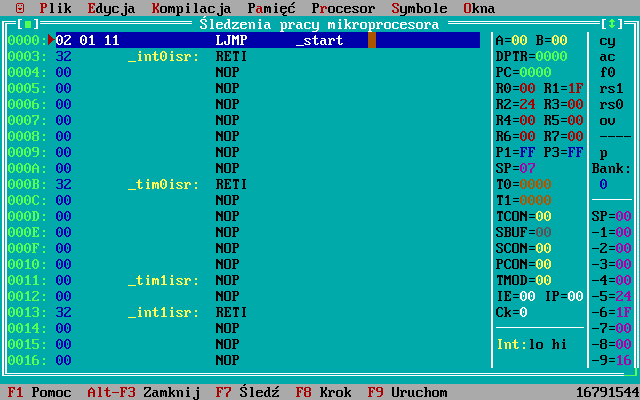Toggle the ac auxiliary carry flag
Image resolution: width=640 pixels, height=400 pixels.
point(607,57)
